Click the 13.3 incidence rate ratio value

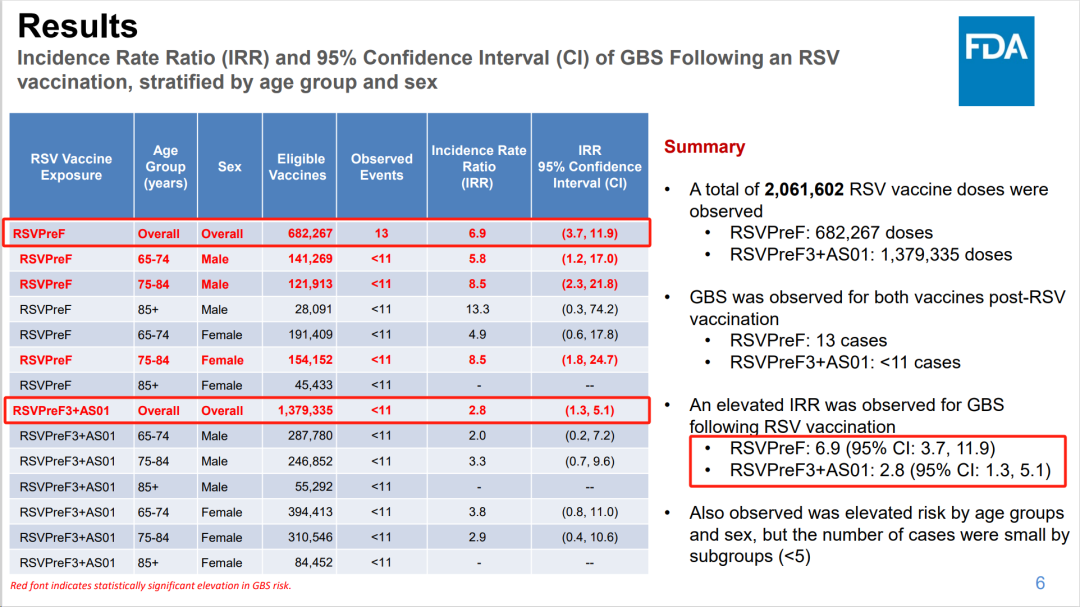(478, 310)
